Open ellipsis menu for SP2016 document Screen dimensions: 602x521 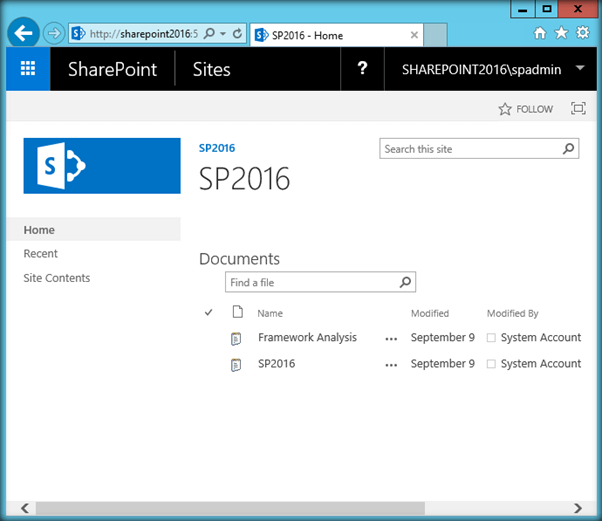coord(391,365)
